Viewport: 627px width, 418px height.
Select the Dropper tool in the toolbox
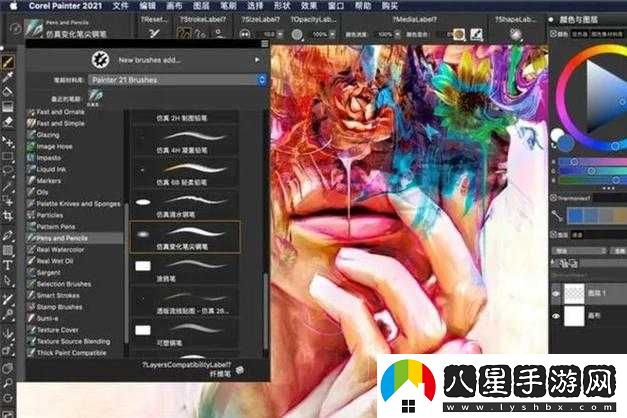[8, 77]
